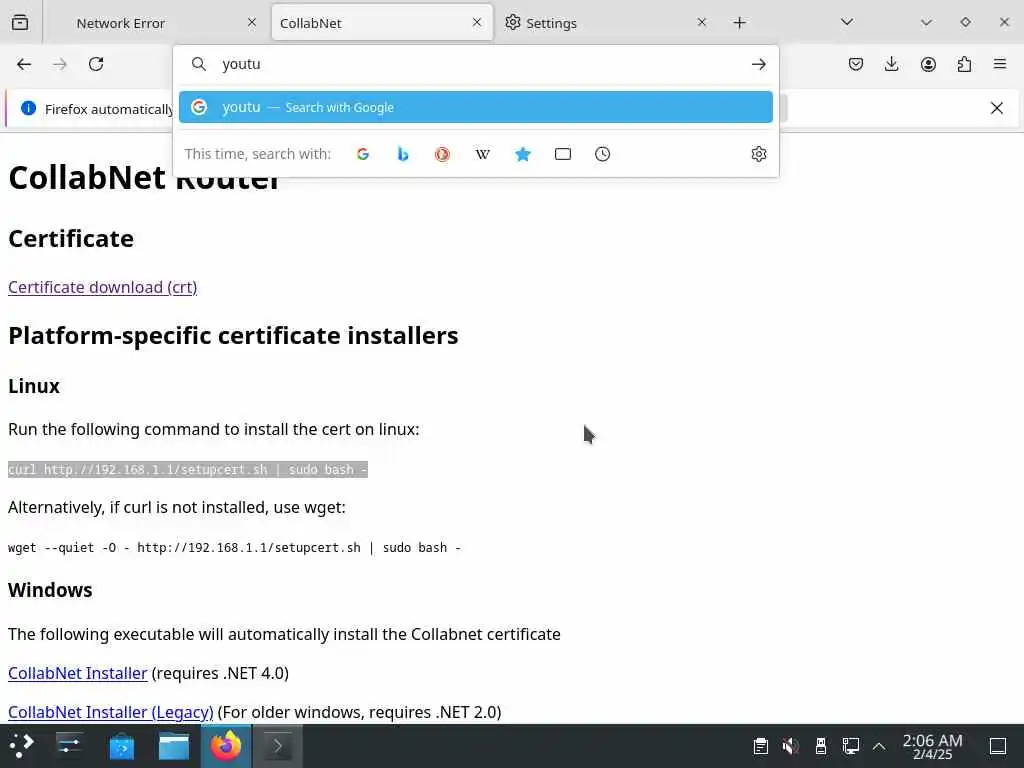Open the Firefox account icon
The width and height of the screenshot is (1024, 768).
(x=928, y=64)
